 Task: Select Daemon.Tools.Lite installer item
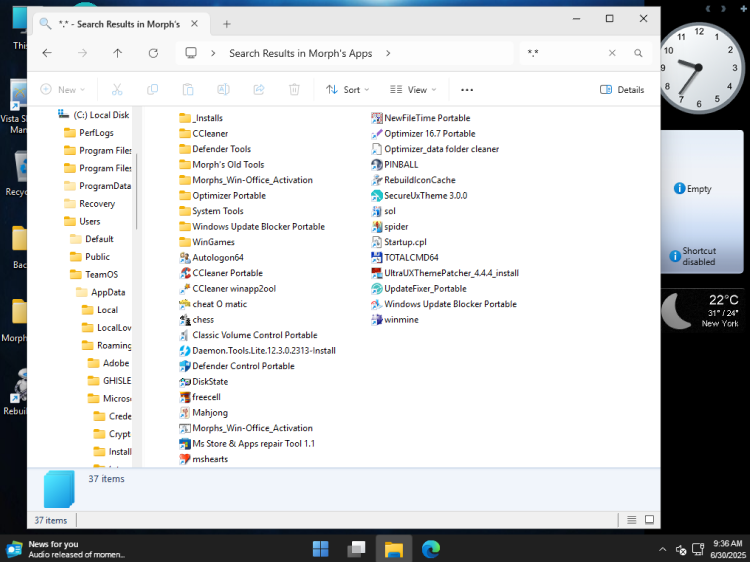point(257,351)
